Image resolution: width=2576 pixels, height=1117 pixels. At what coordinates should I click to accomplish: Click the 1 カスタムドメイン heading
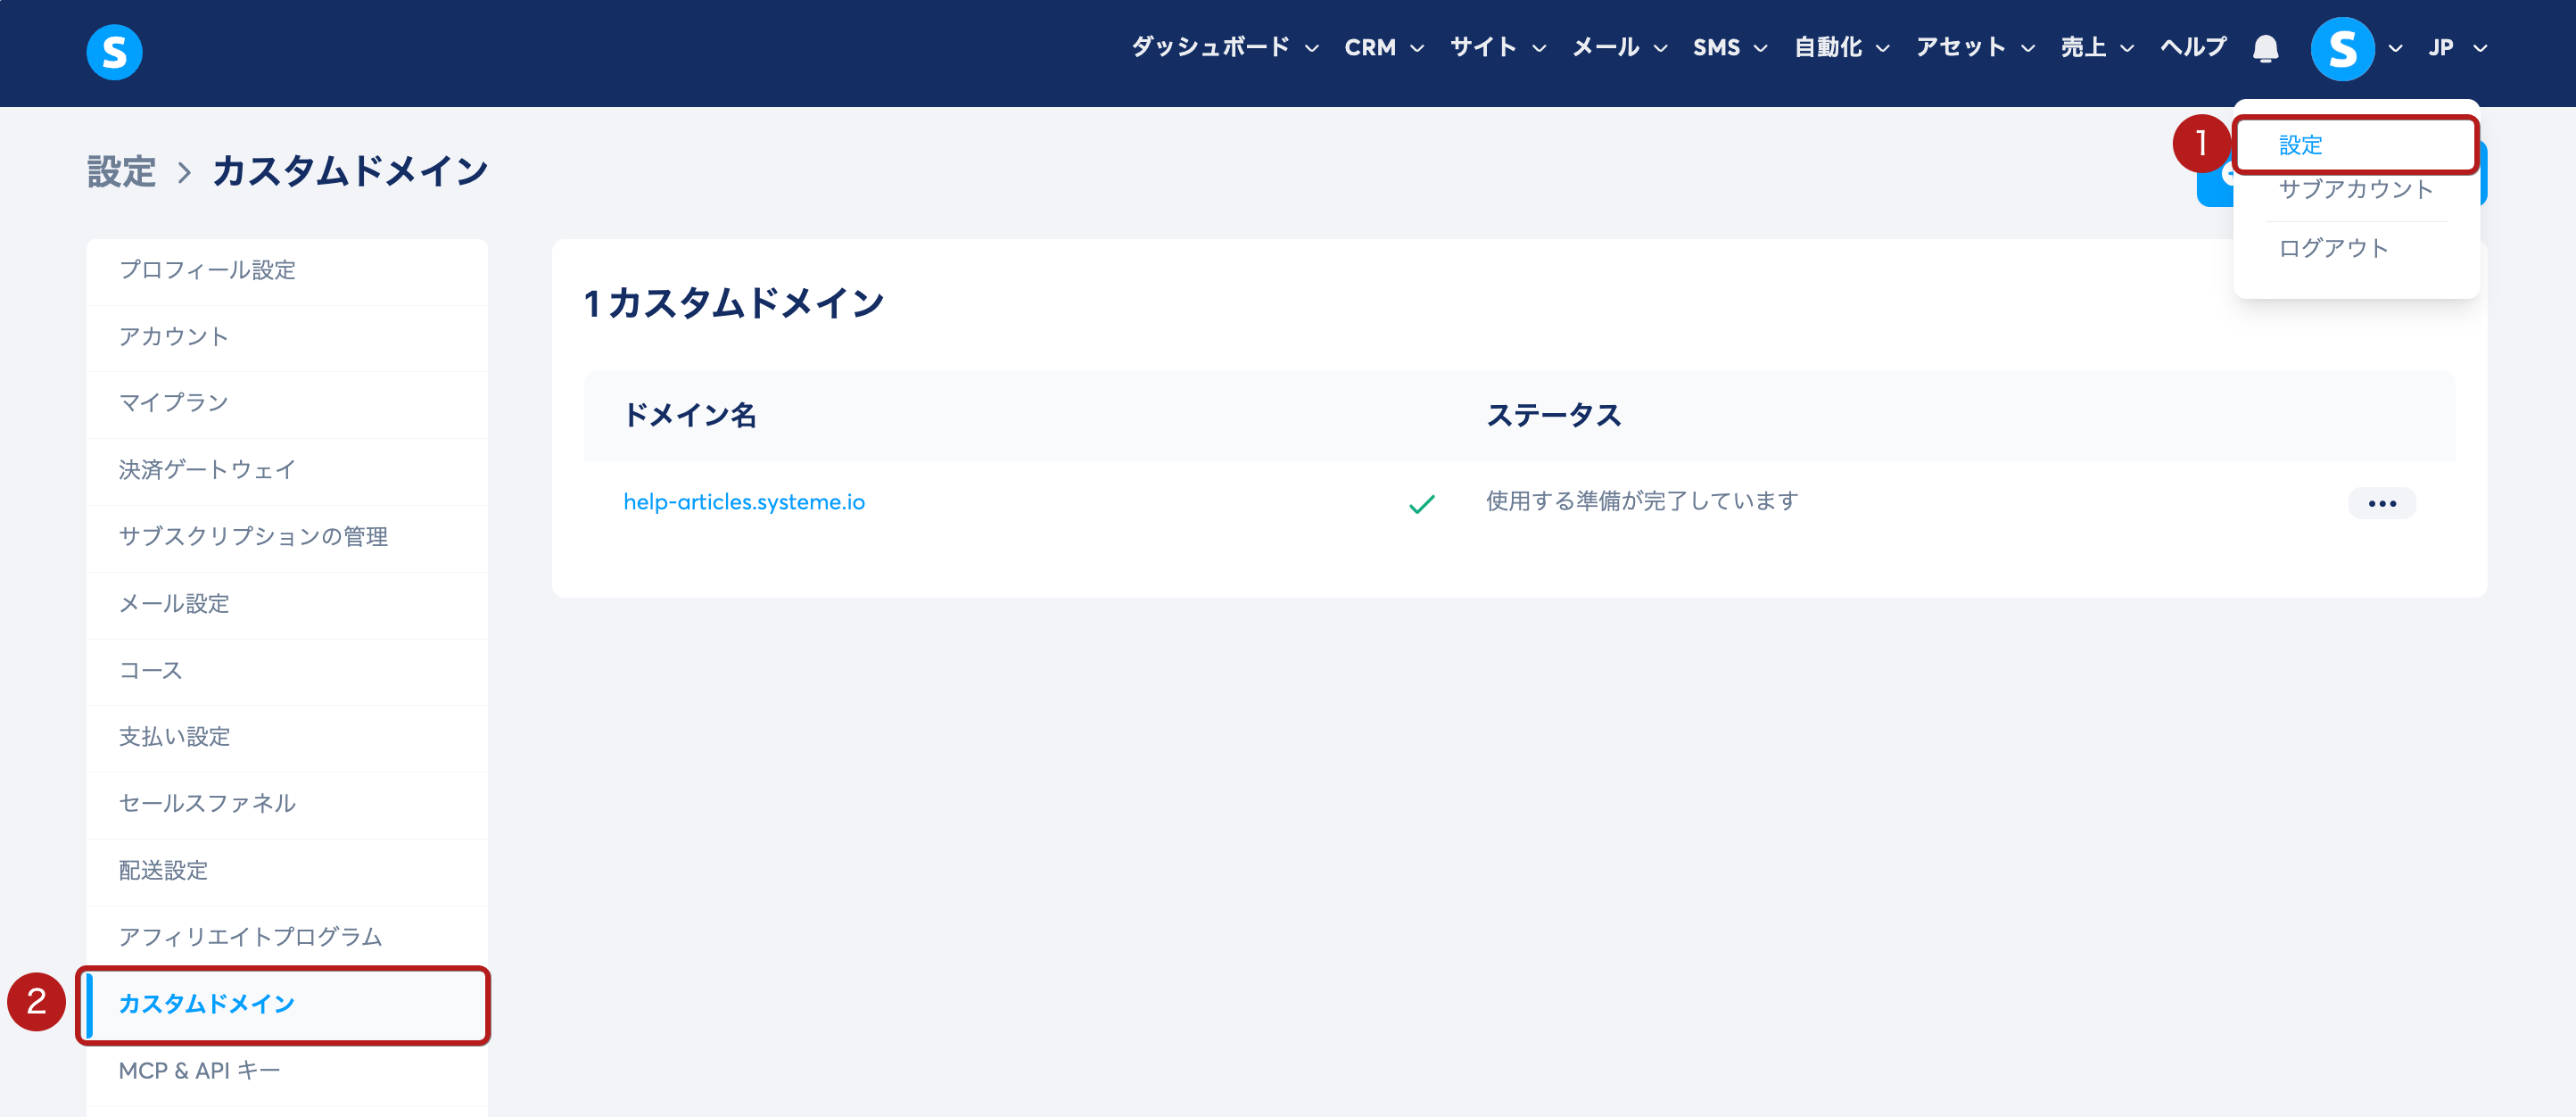click(734, 303)
